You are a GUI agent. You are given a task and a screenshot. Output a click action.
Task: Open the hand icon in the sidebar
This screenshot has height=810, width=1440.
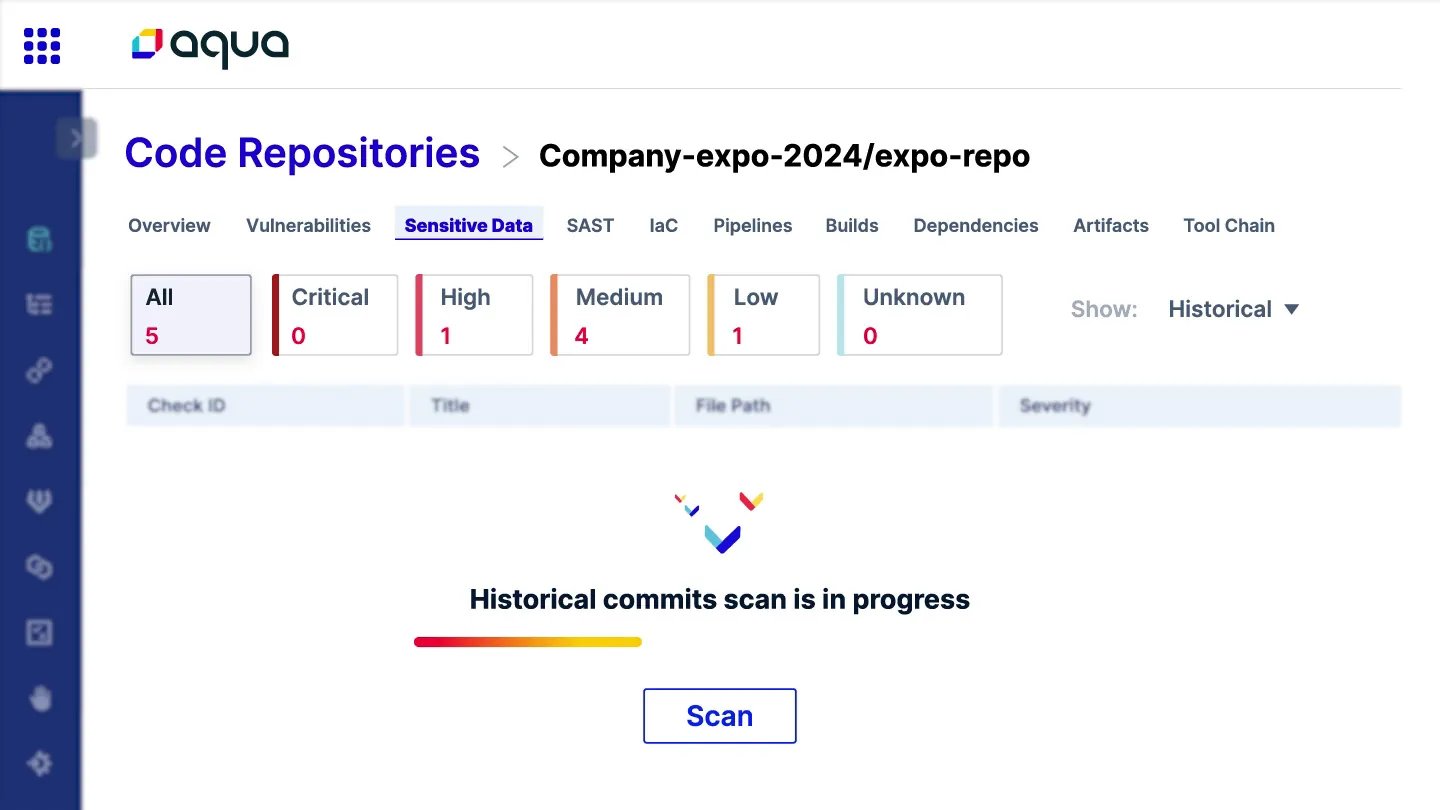39,698
